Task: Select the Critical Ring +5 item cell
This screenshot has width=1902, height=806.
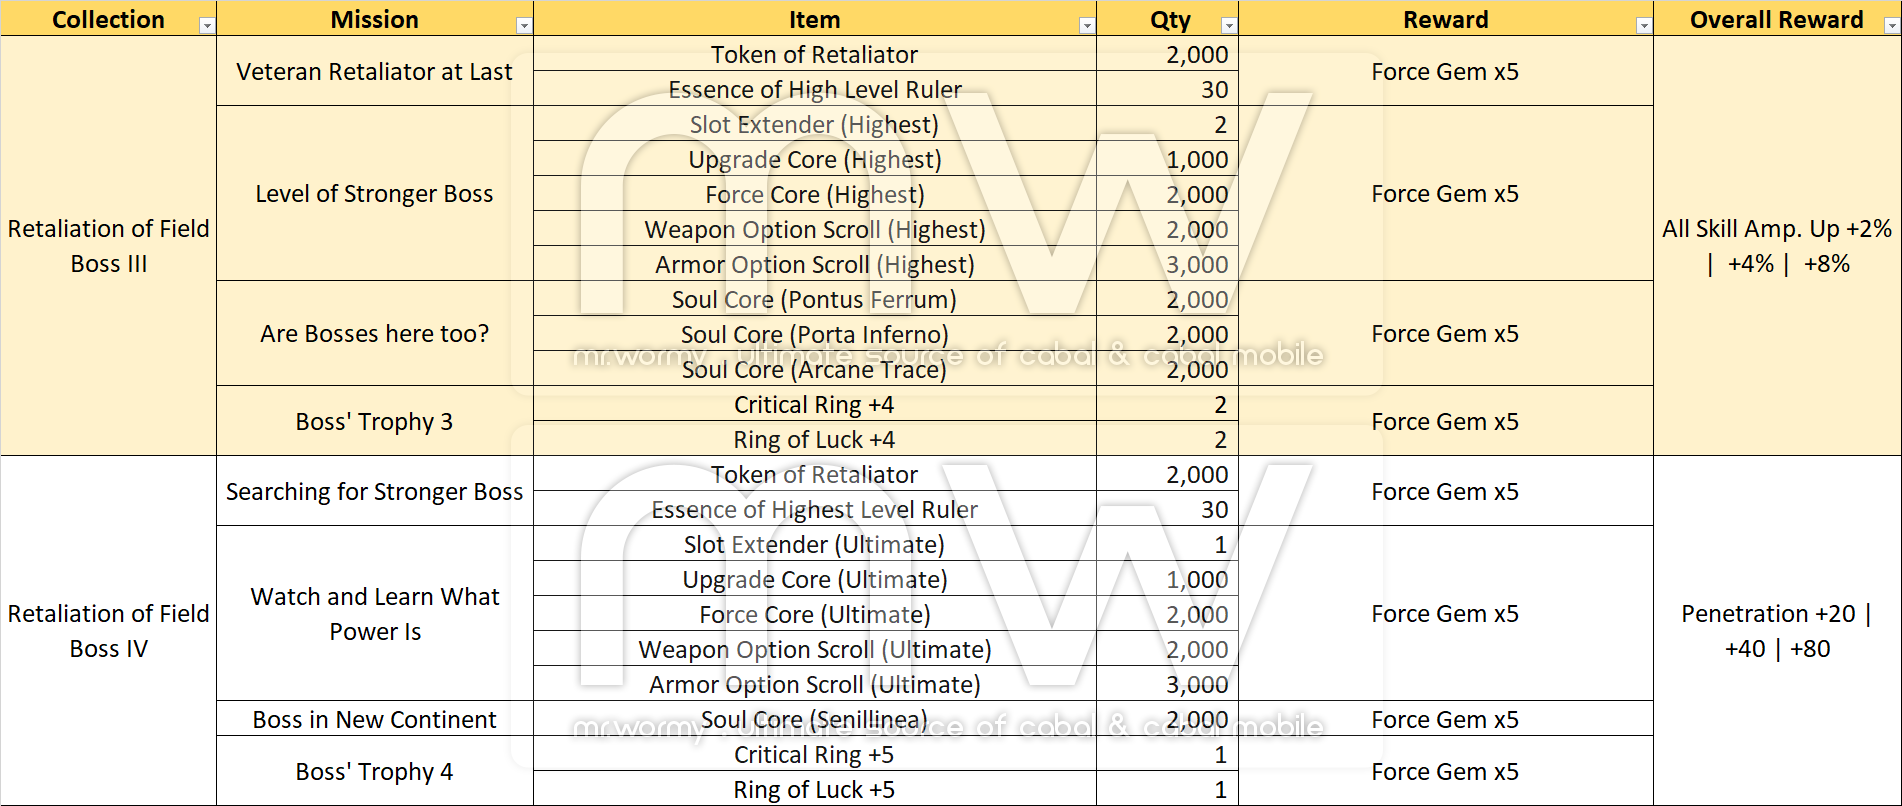Action: 814,755
